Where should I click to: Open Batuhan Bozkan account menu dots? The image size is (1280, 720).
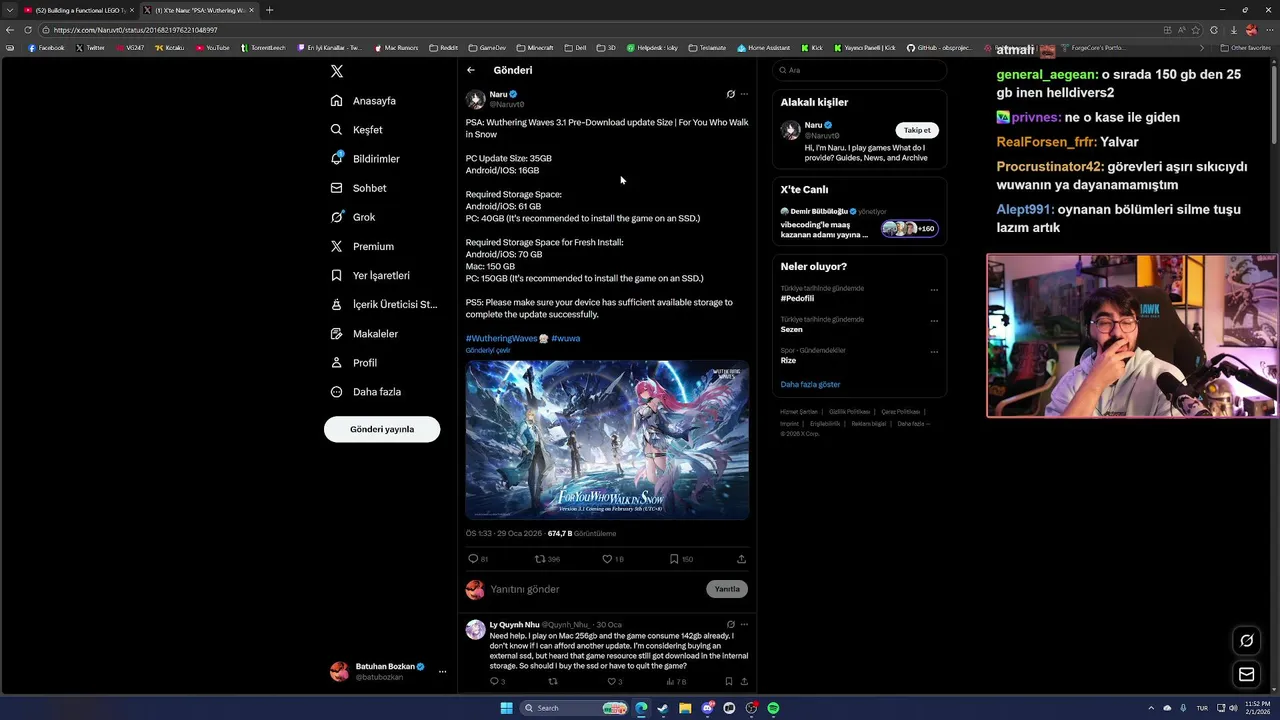(x=442, y=671)
